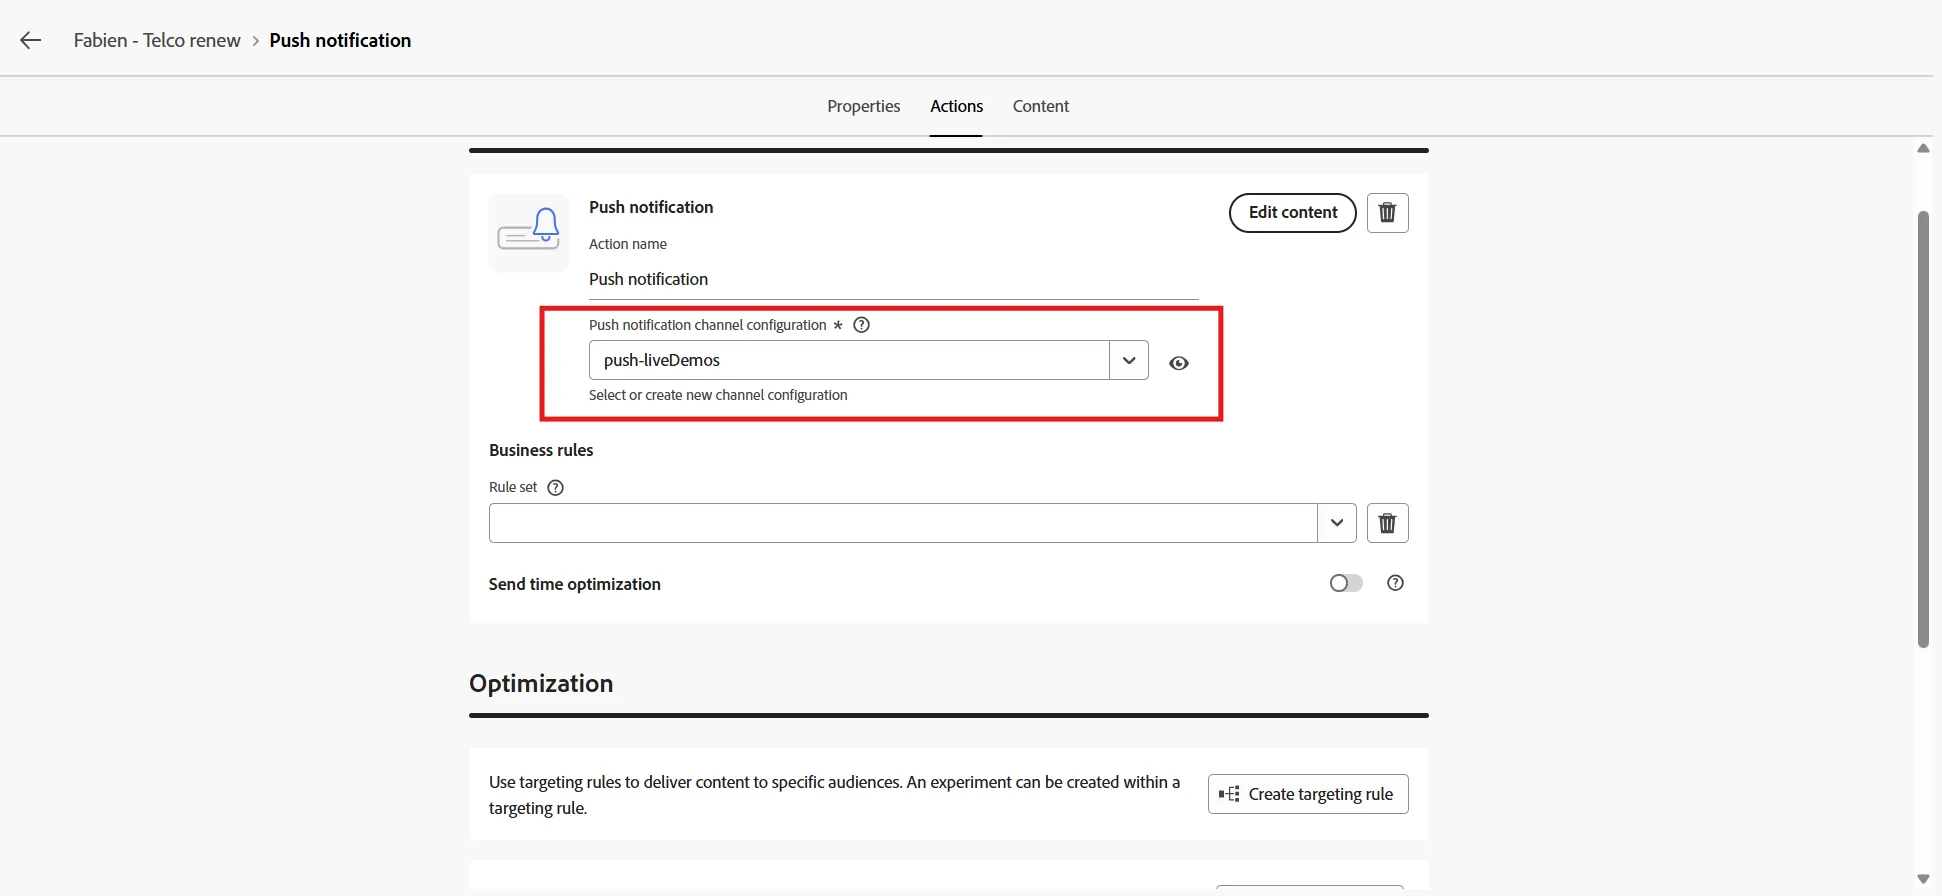Viewport: 1942px width, 896px height.
Task: Click 'Select or create new channel configuration' text
Action: pyautogui.click(x=718, y=395)
